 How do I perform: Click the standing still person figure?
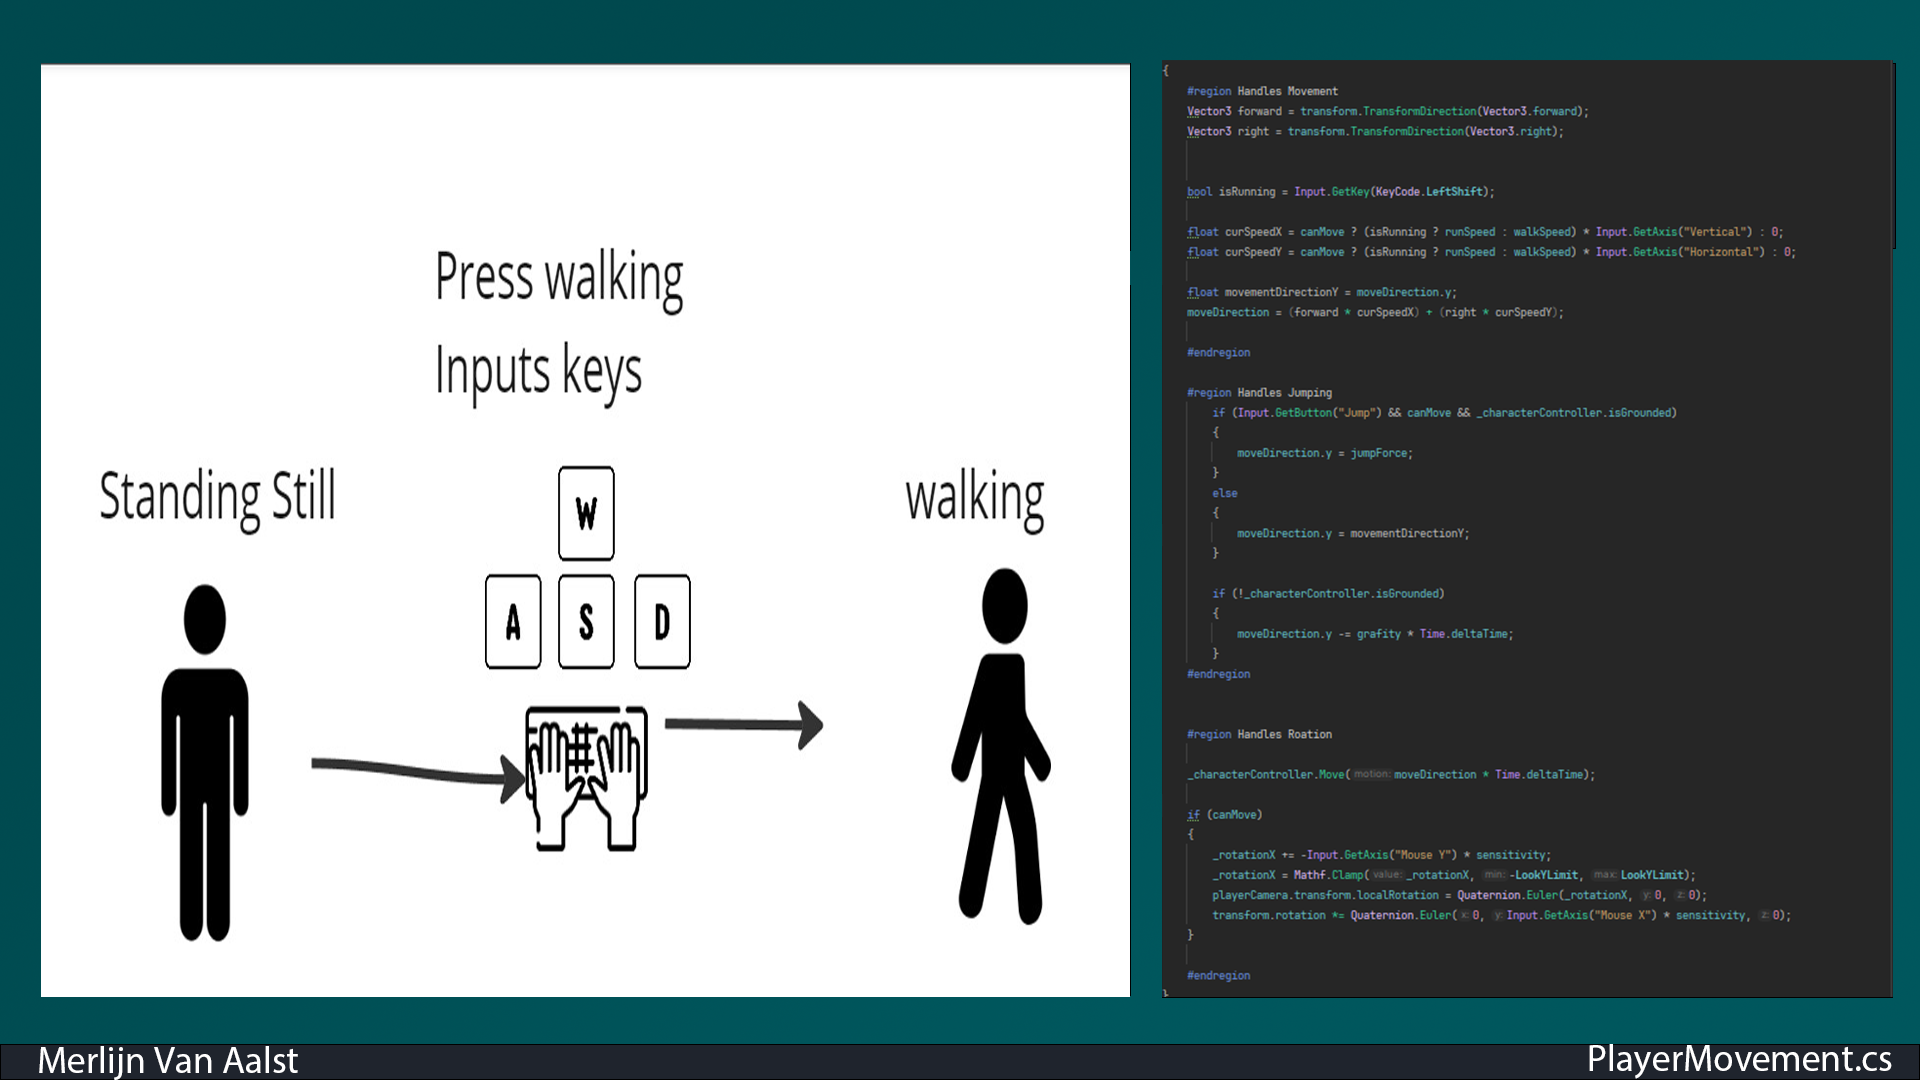205,760
